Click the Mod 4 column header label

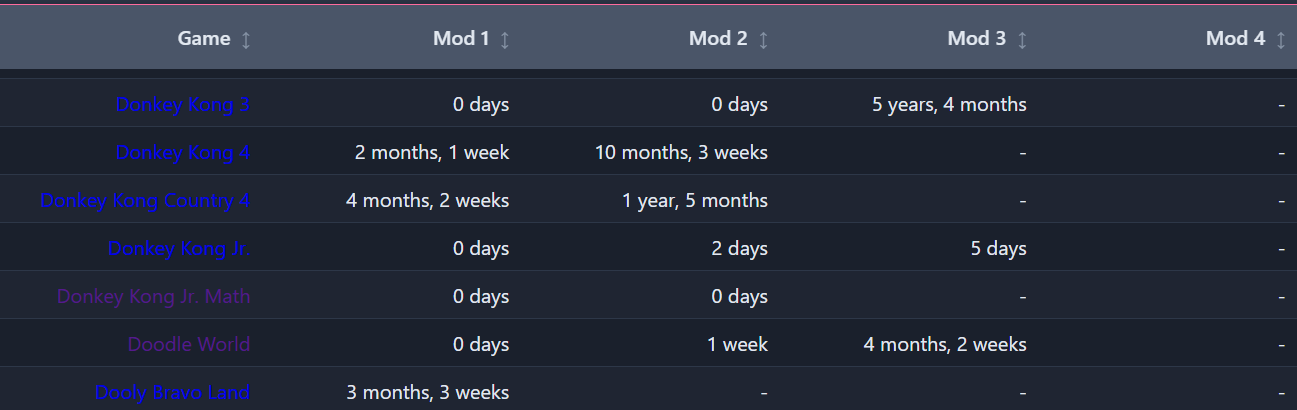pos(1235,39)
